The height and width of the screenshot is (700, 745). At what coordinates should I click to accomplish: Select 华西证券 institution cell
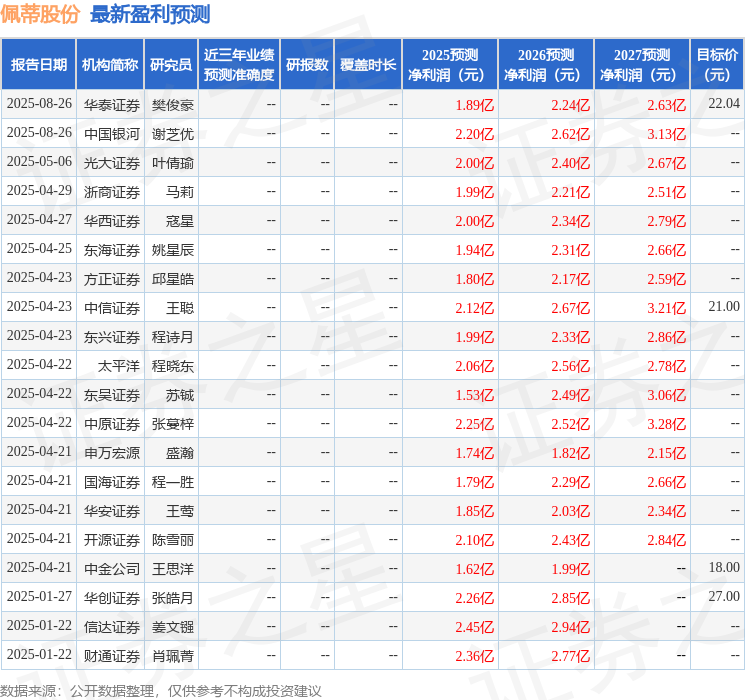pyautogui.click(x=112, y=221)
